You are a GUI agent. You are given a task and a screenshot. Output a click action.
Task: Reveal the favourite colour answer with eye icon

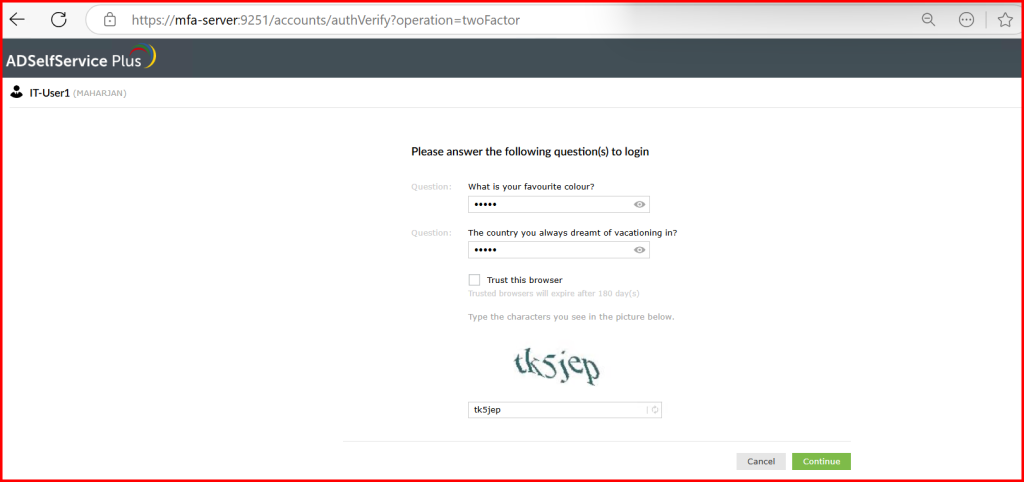pos(639,204)
